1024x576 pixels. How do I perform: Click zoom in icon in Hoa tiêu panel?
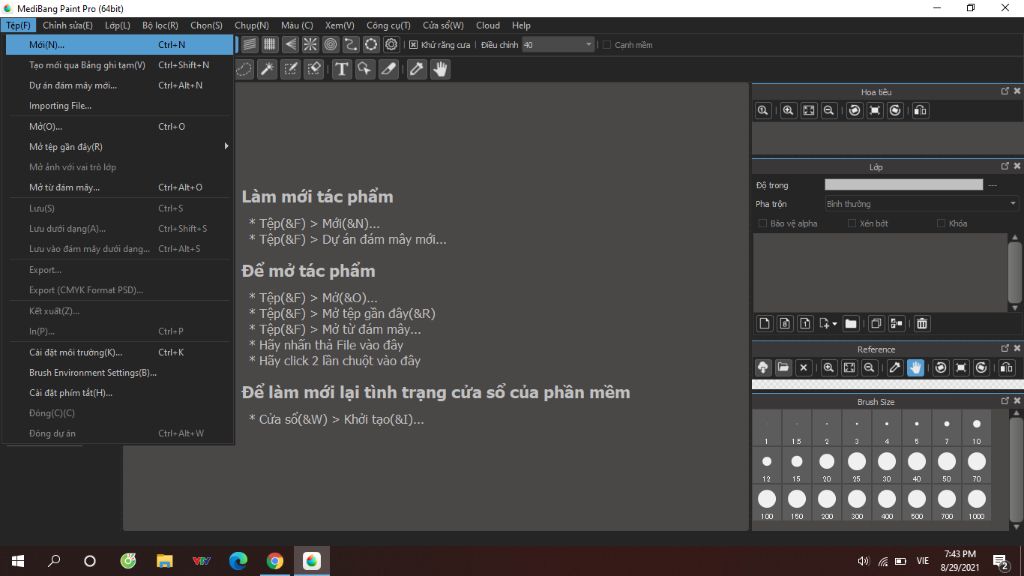(x=788, y=110)
